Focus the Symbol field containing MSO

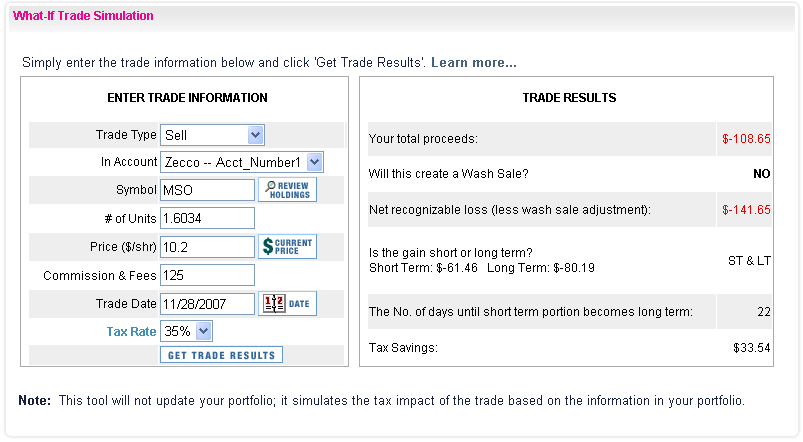207,190
